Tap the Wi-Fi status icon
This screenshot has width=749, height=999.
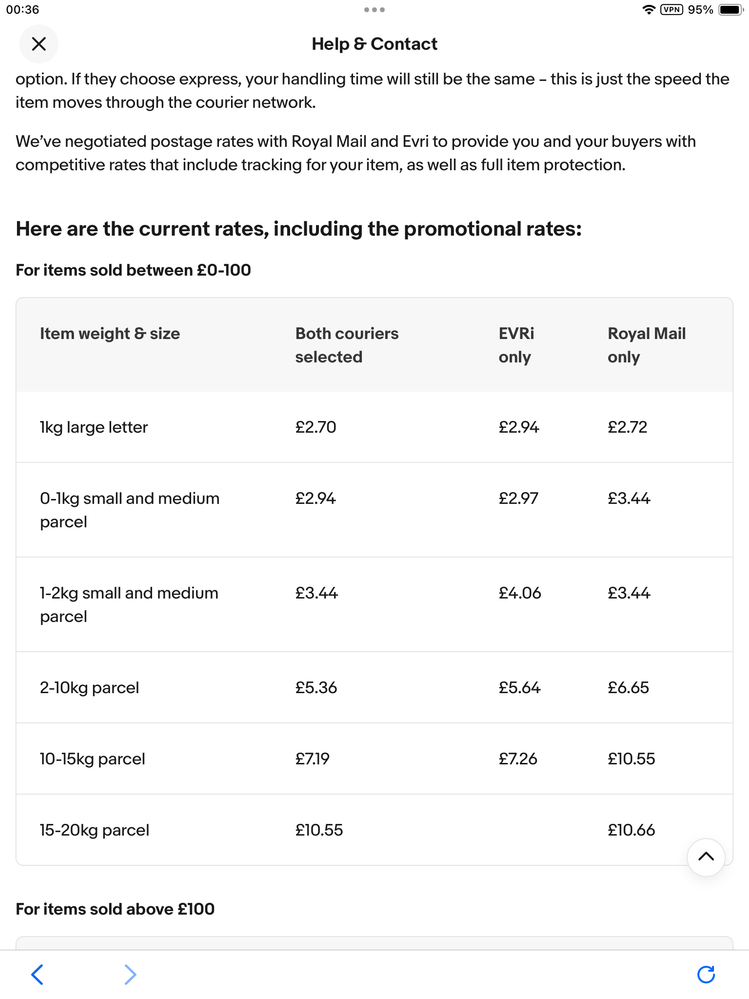pos(649,10)
